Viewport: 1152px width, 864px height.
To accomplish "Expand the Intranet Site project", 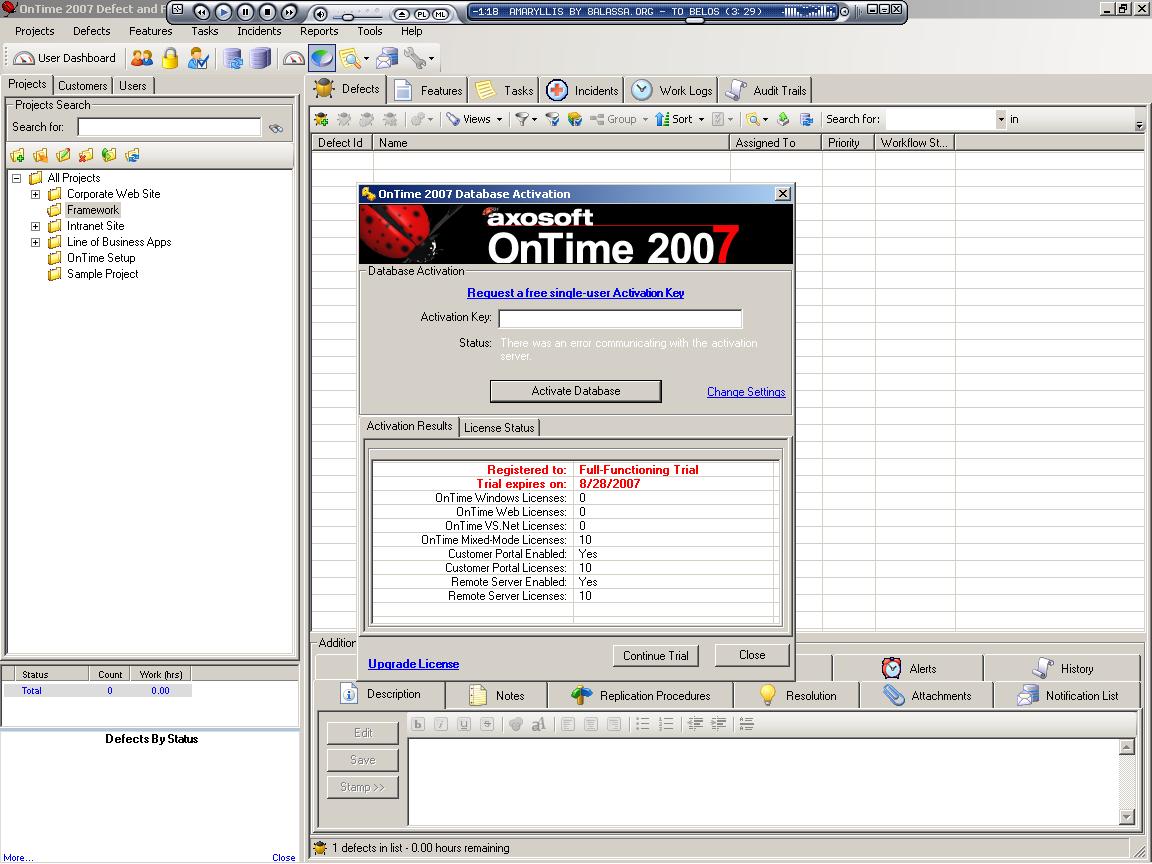I will pos(35,226).
